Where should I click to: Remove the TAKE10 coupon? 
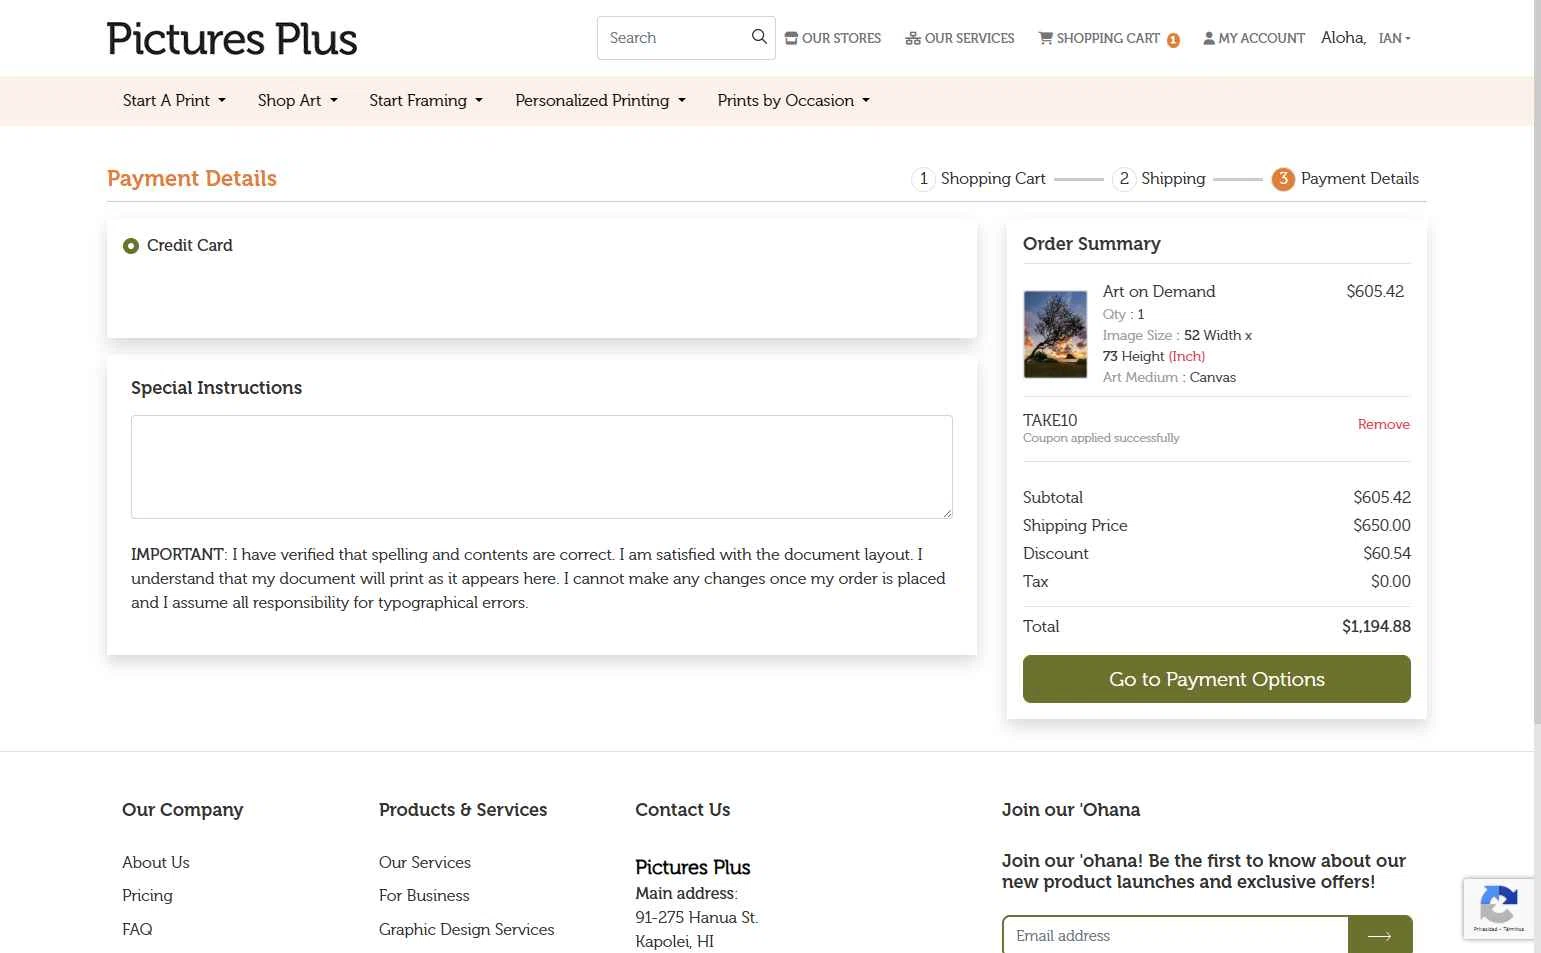pos(1384,424)
